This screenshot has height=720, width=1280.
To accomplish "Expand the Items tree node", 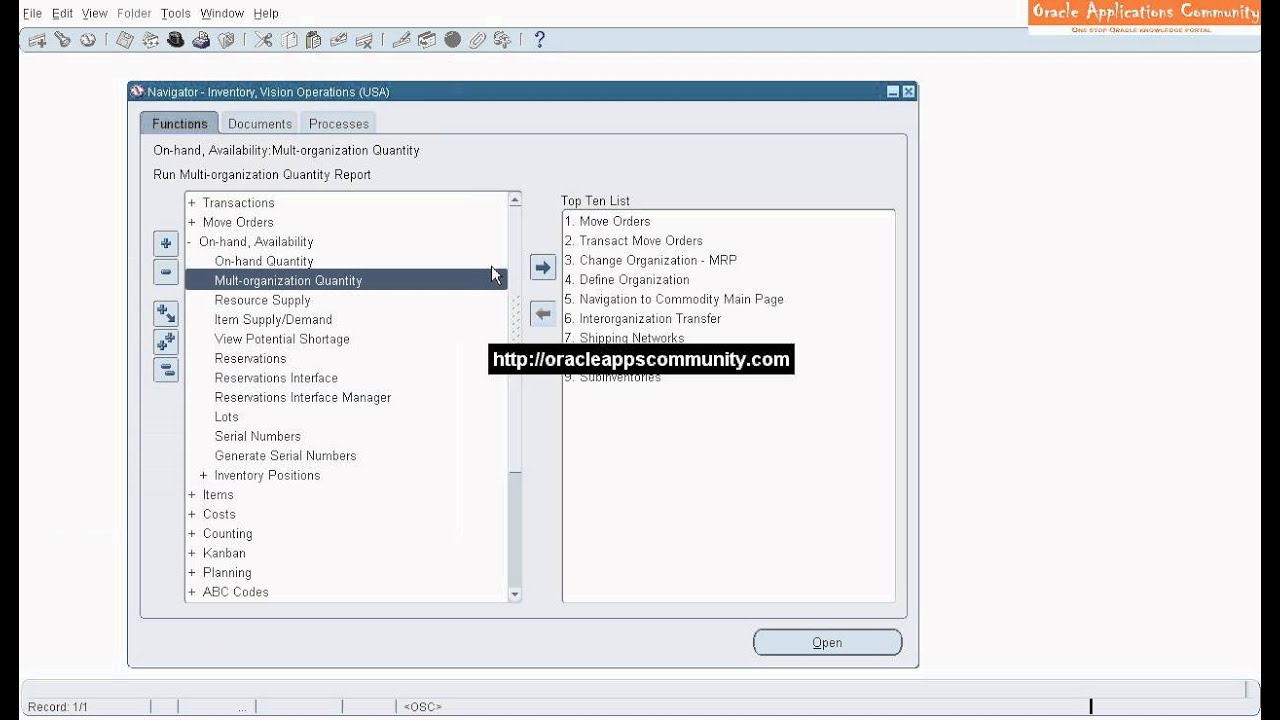I will (192, 495).
